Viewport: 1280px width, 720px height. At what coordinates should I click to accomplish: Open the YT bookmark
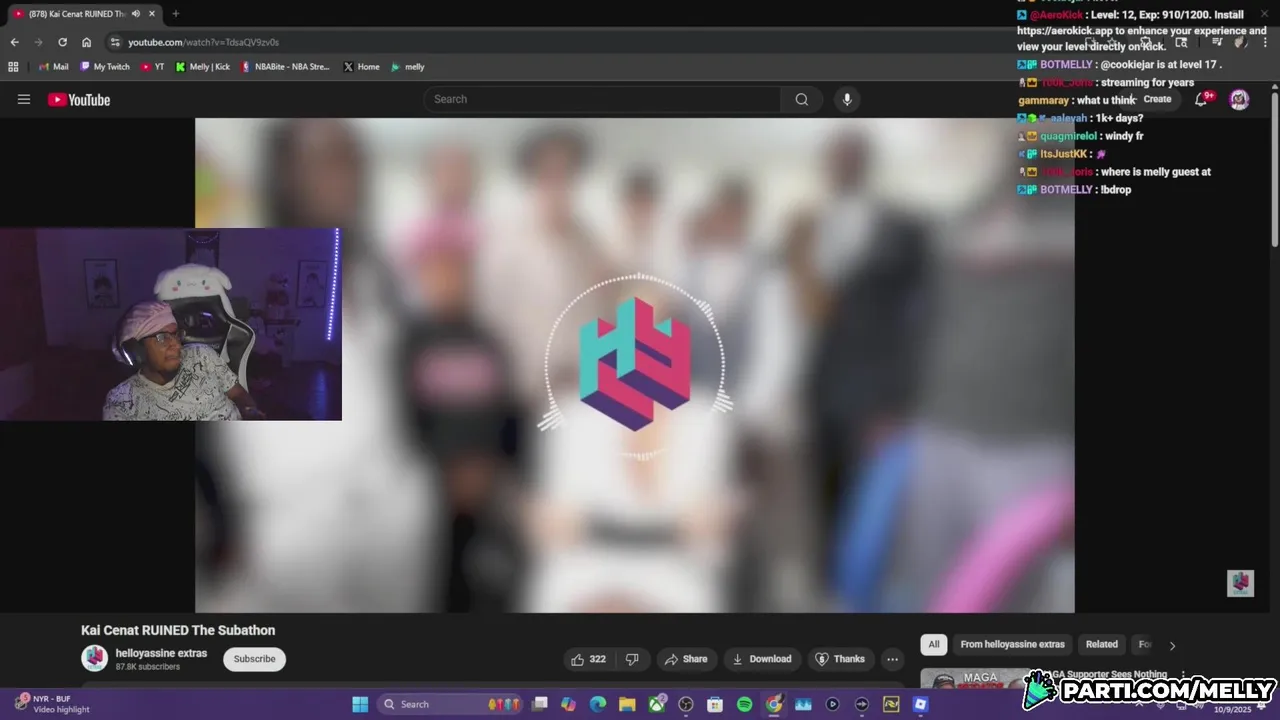(x=152, y=67)
